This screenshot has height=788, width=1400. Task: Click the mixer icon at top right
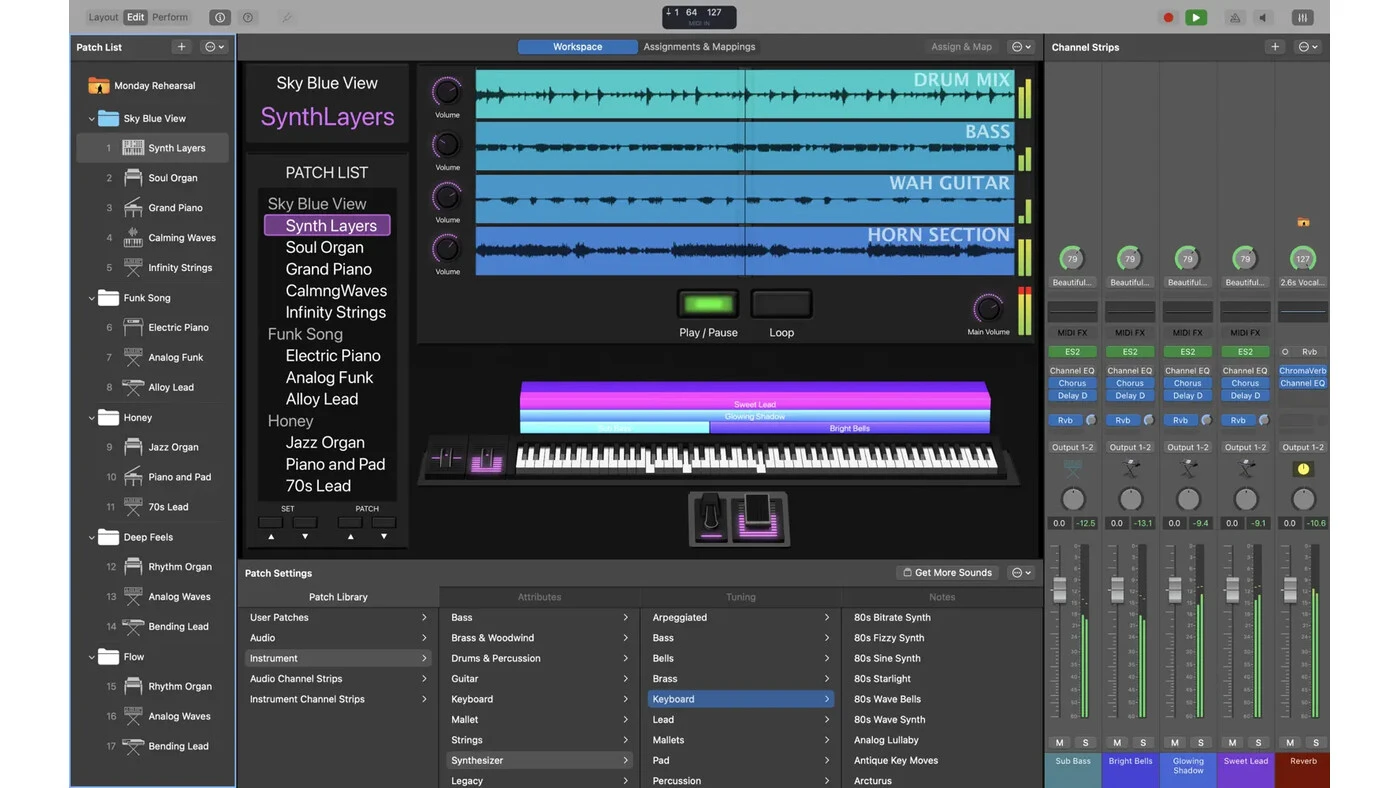[x=1302, y=17]
